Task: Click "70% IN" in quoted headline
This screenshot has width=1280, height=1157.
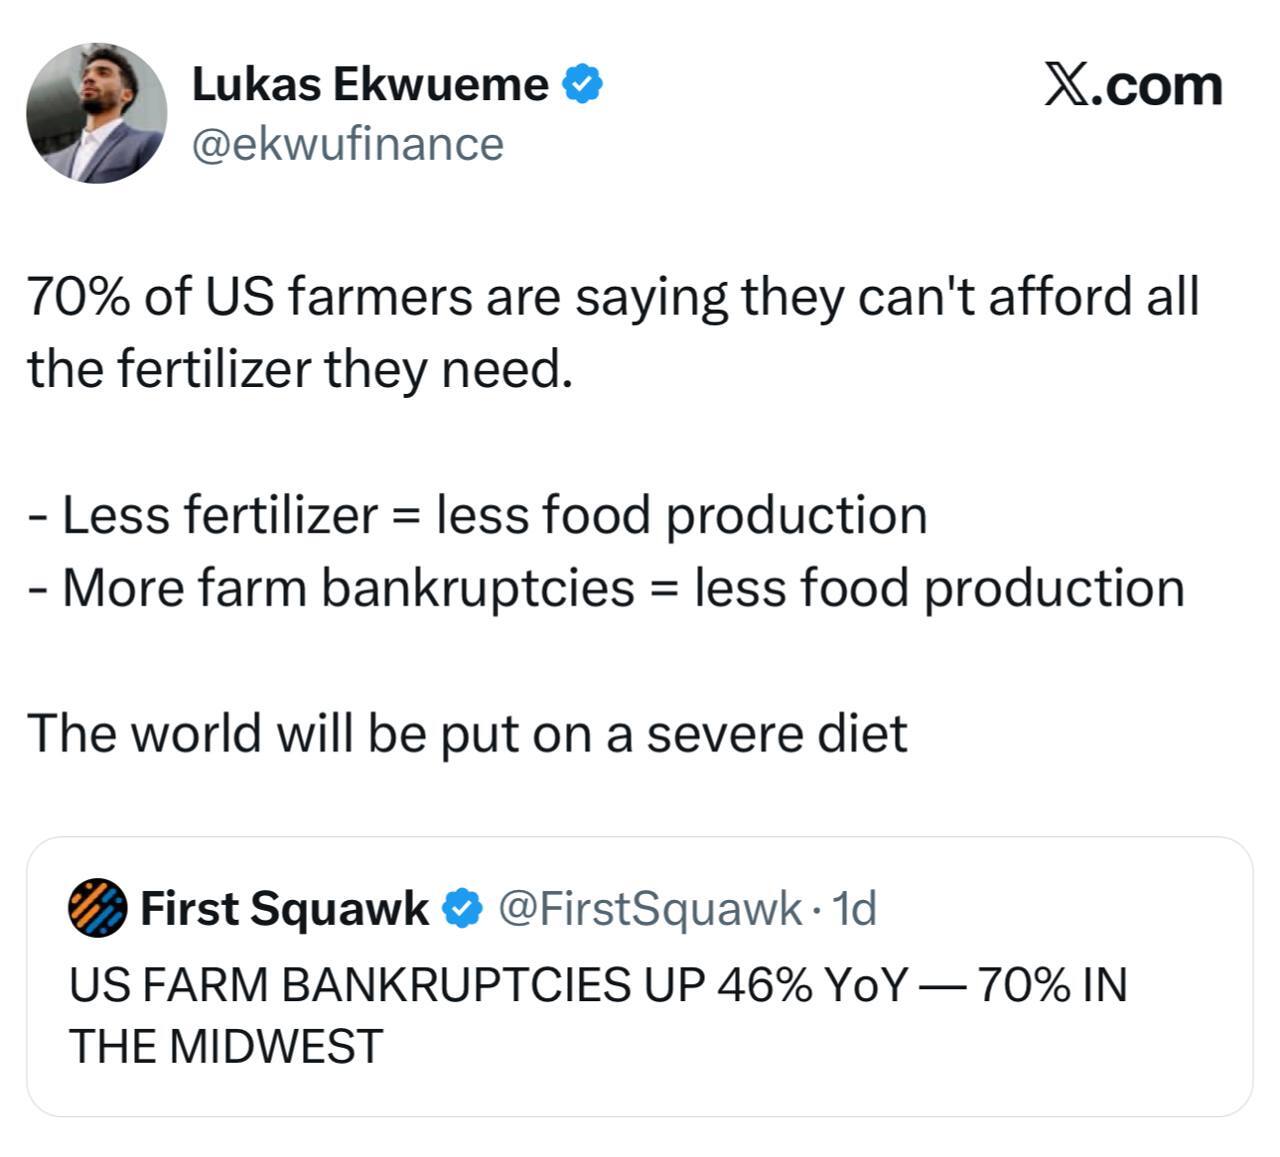Action: click(x=1052, y=985)
